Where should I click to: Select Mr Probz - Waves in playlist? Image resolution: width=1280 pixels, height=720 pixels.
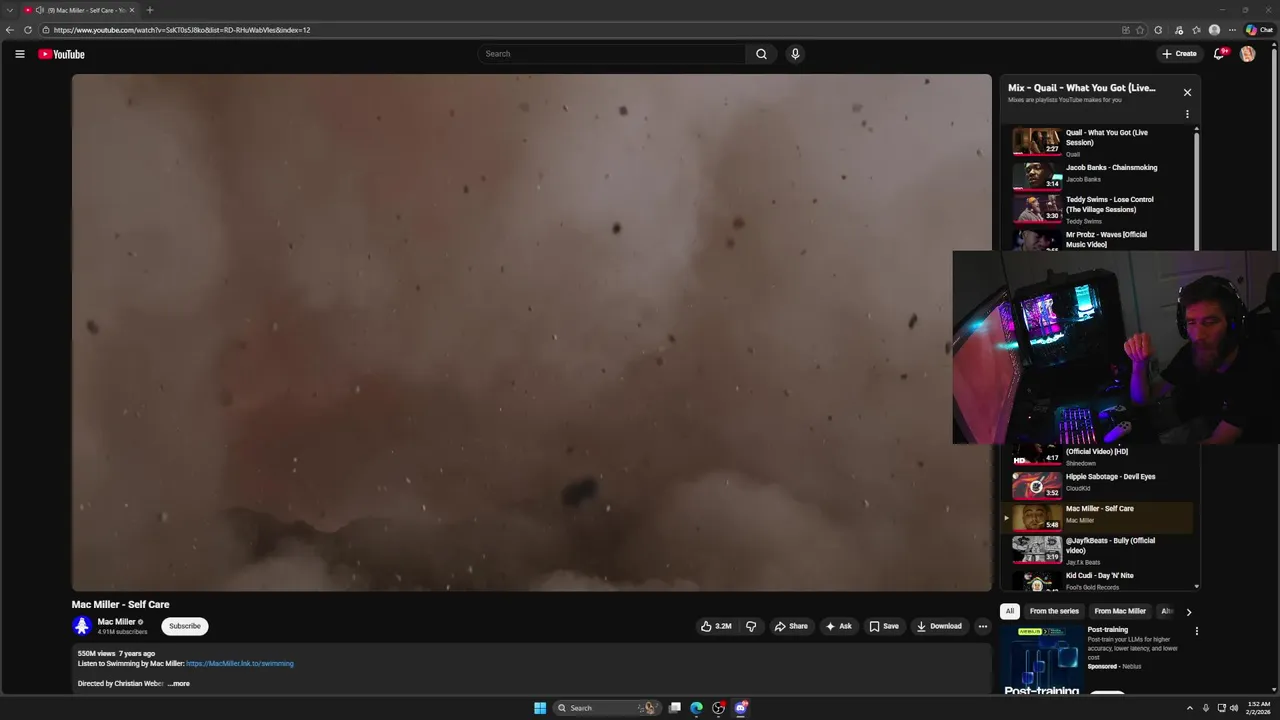[x=1098, y=240]
